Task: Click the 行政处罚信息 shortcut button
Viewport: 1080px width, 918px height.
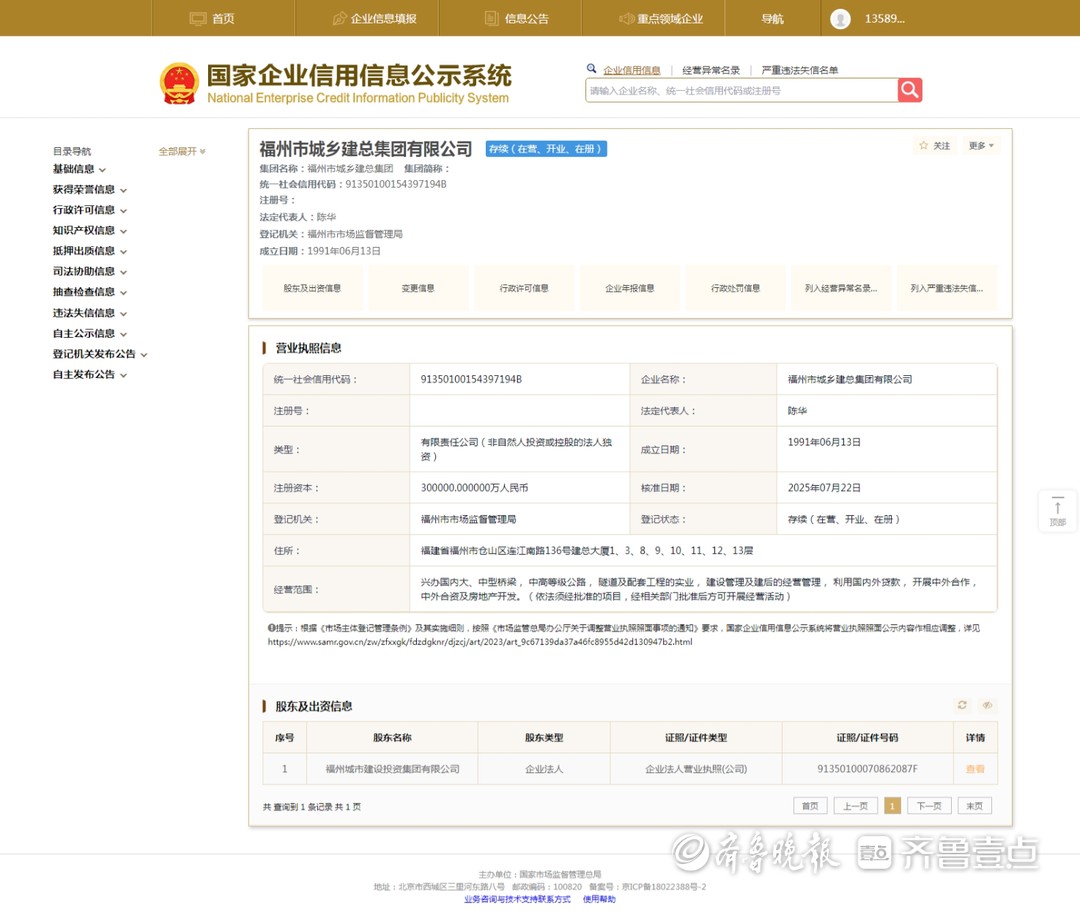Action: 736,288
